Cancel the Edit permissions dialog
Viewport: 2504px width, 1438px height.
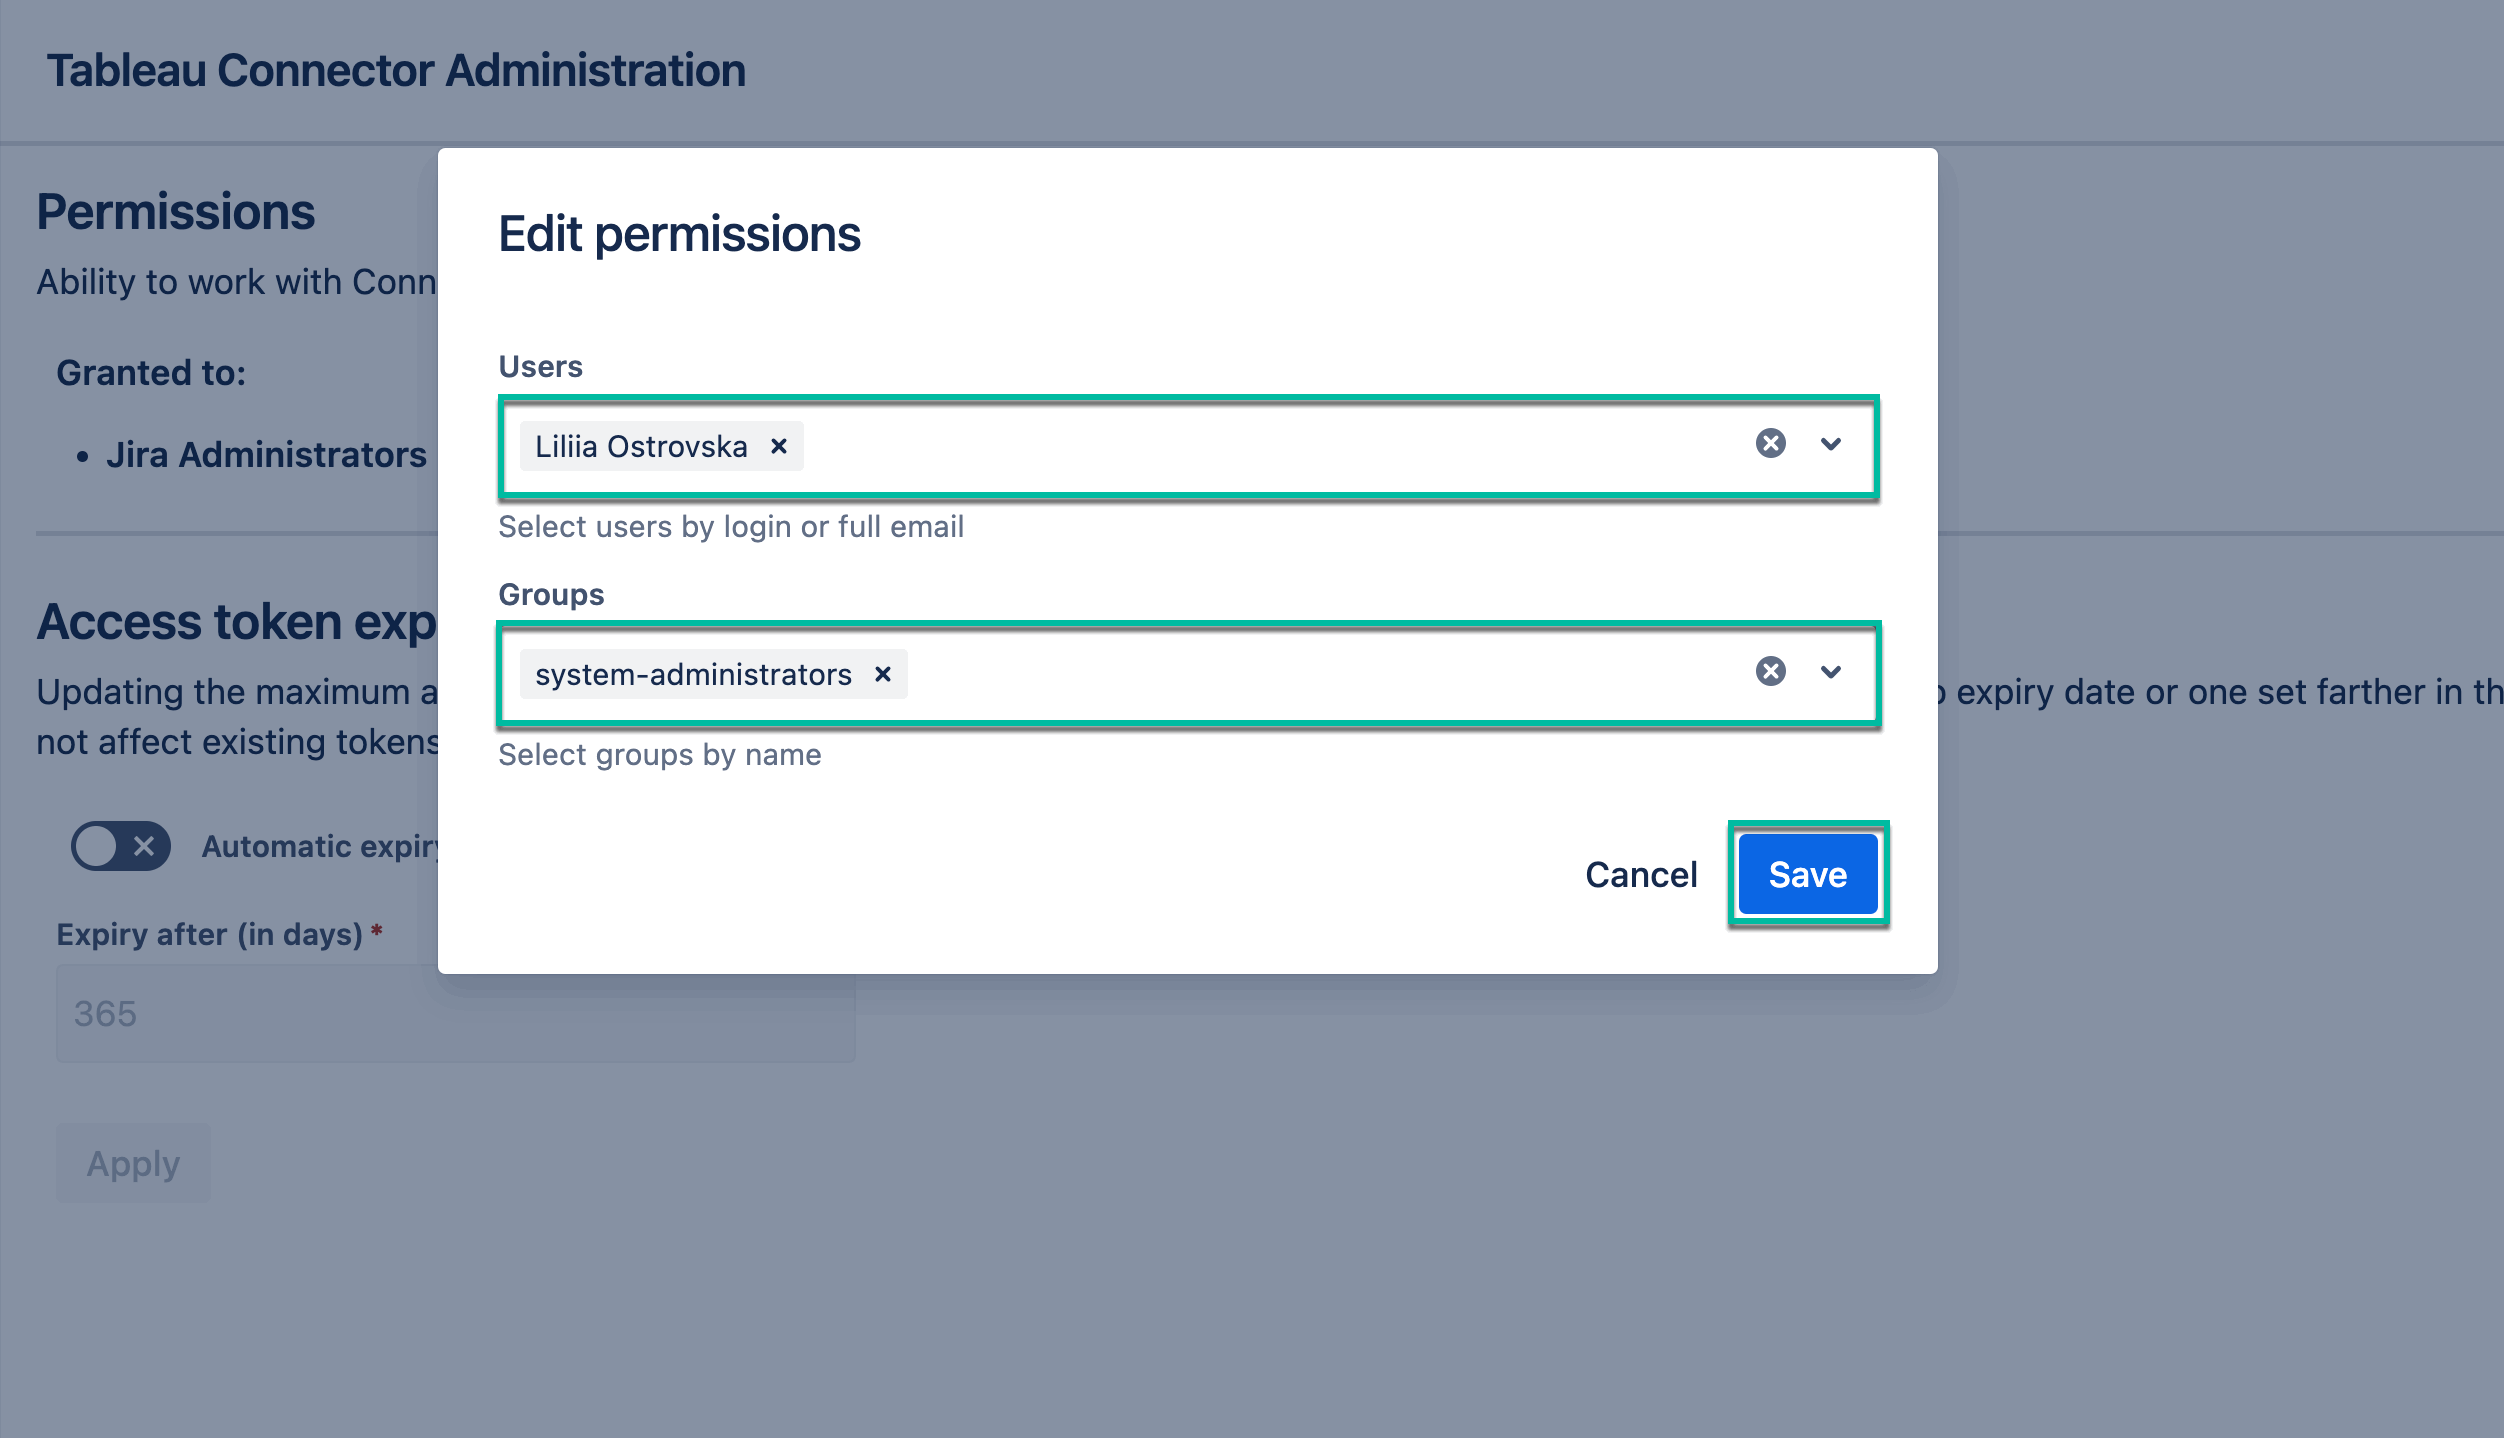1640,873
